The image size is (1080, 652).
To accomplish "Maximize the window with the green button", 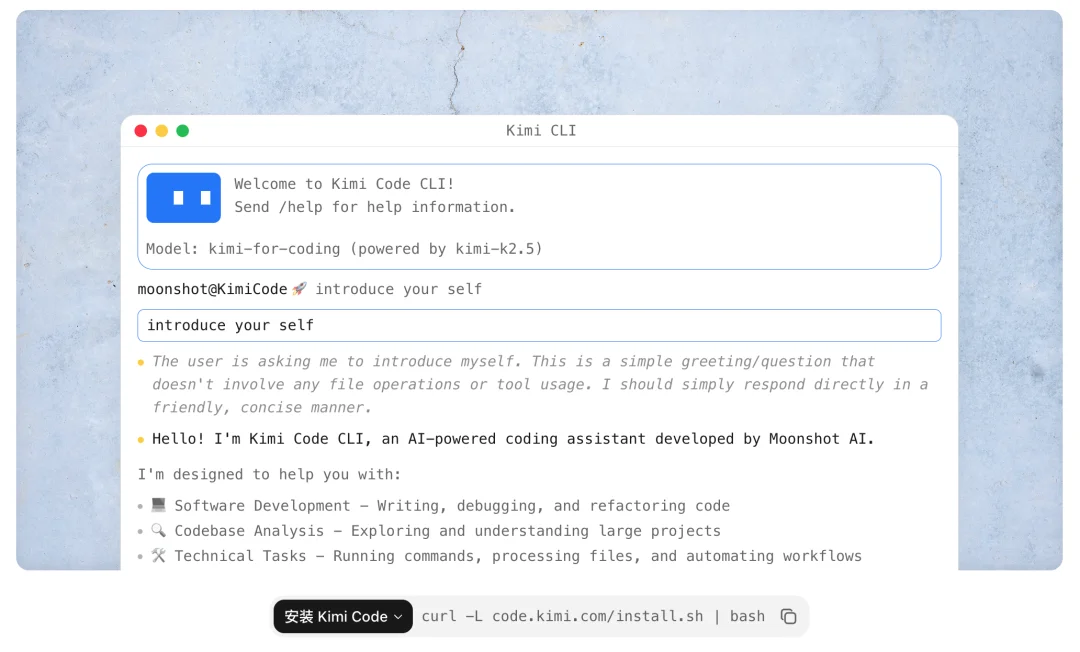I will (x=183, y=131).
